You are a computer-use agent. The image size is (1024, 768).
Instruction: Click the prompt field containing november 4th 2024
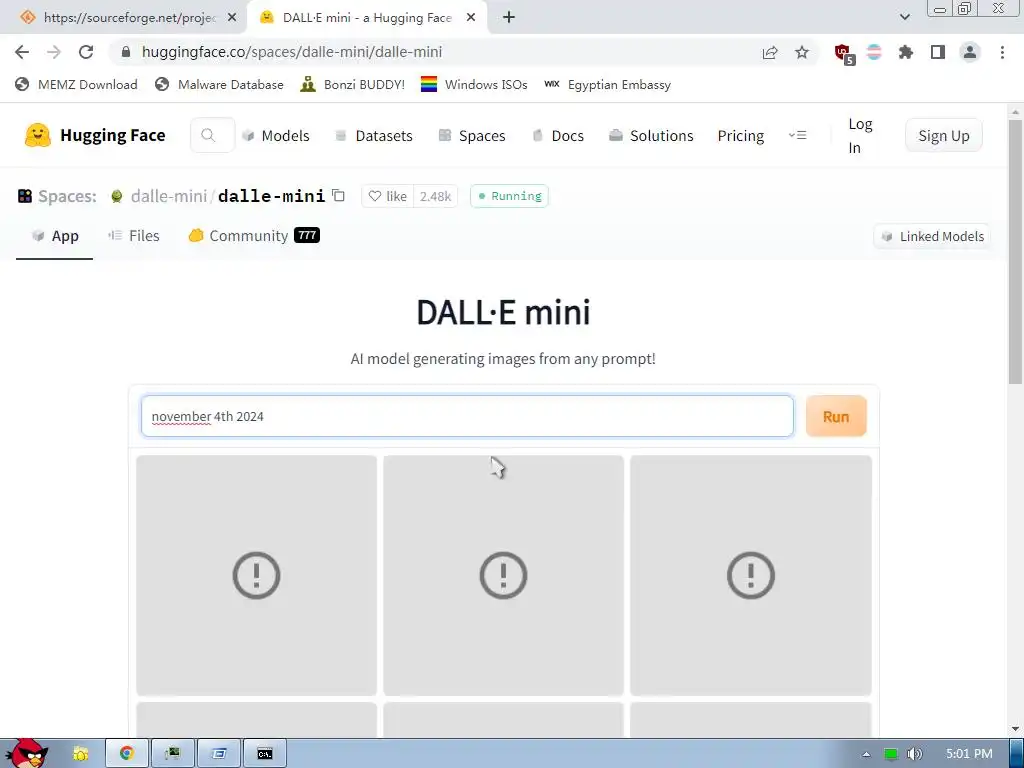tap(468, 416)
